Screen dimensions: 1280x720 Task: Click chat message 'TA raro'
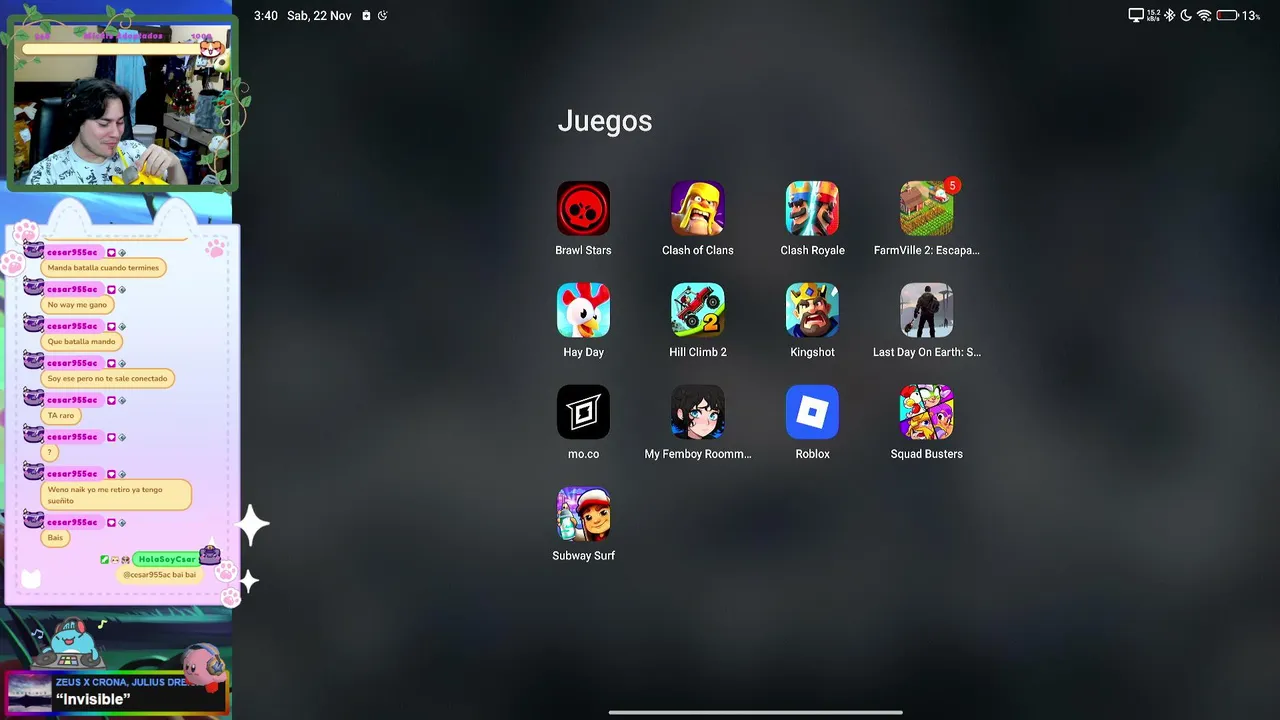tap(61, 416)
